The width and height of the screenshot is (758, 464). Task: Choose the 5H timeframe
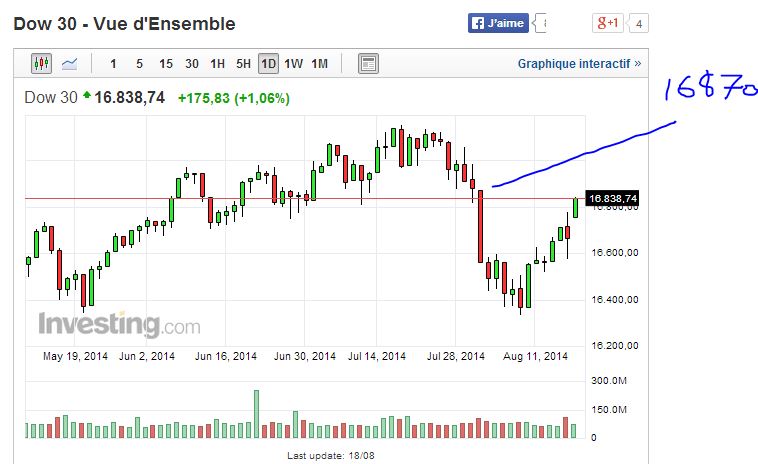click(x=243, y=64)
